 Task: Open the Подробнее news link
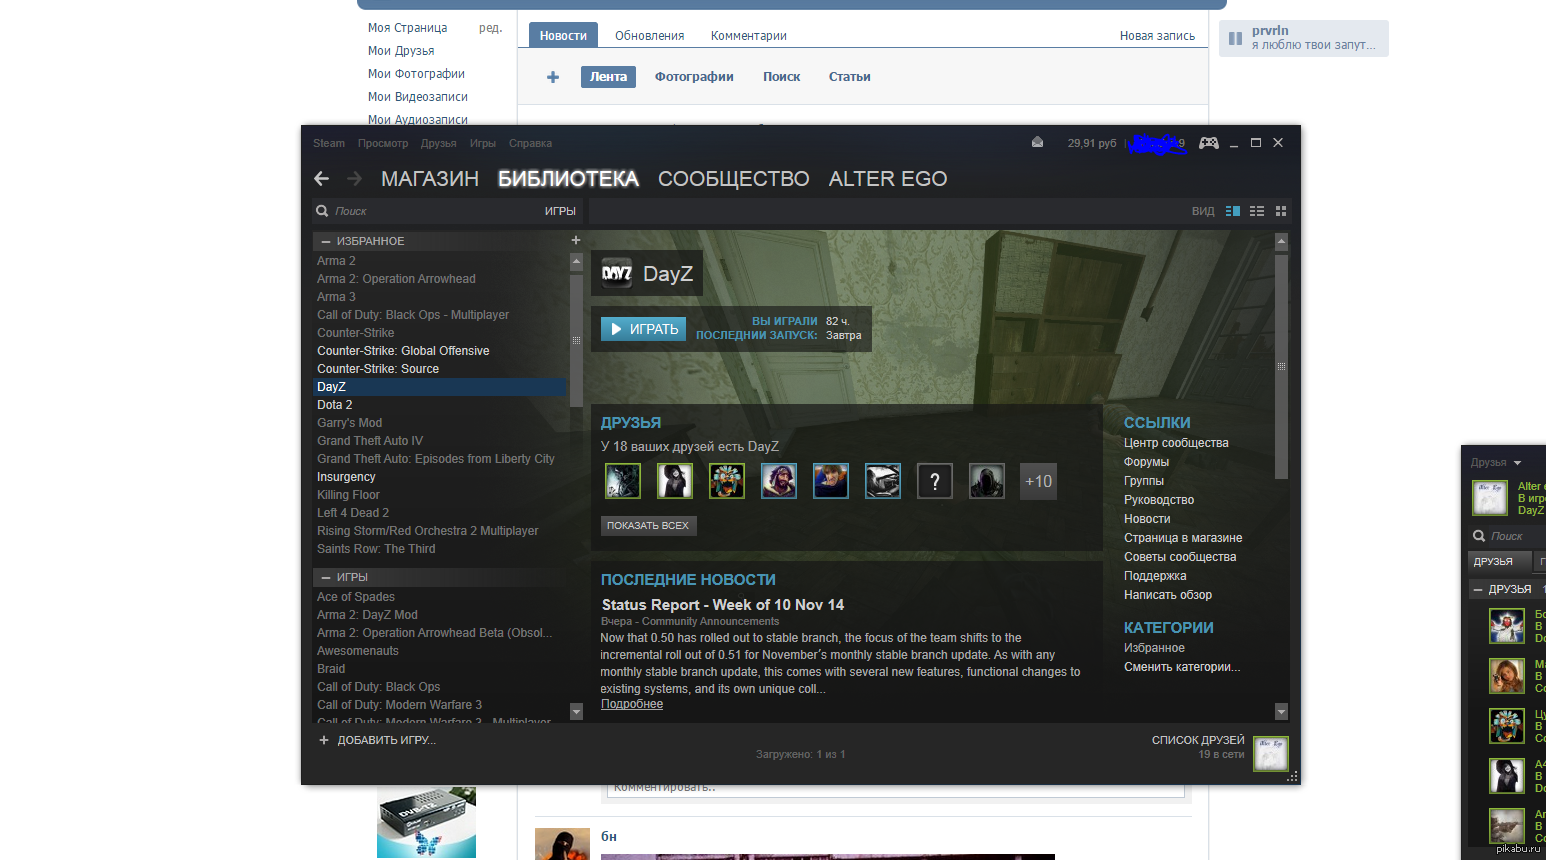click(631, 704)
